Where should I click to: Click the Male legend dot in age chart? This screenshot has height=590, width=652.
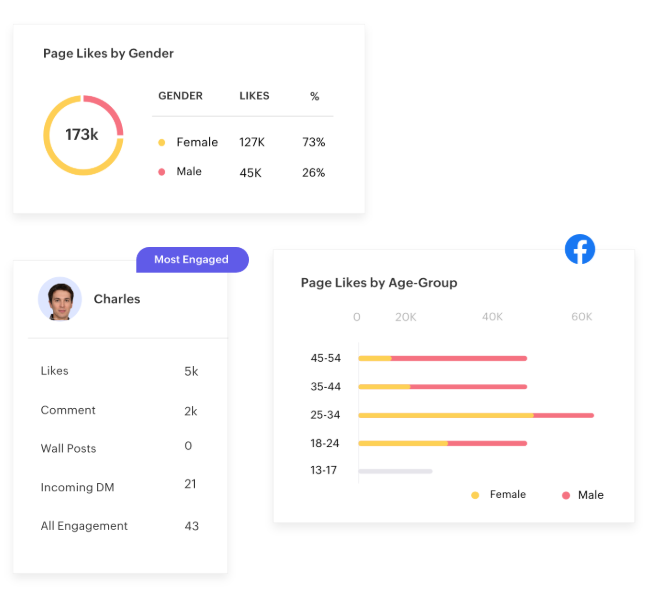(x=566, y=495)
